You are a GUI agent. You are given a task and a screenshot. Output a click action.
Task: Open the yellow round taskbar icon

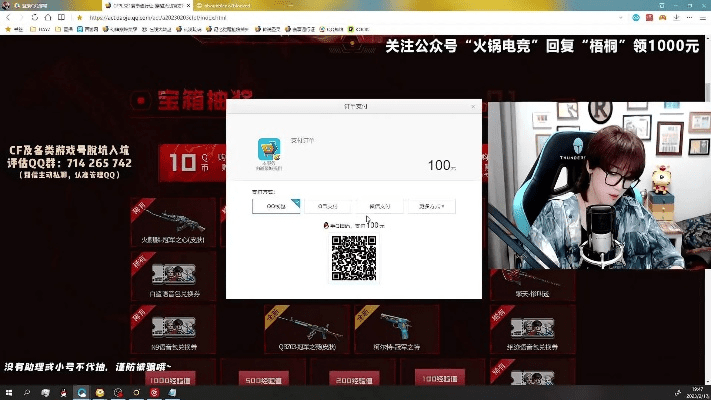coord(100,393)
